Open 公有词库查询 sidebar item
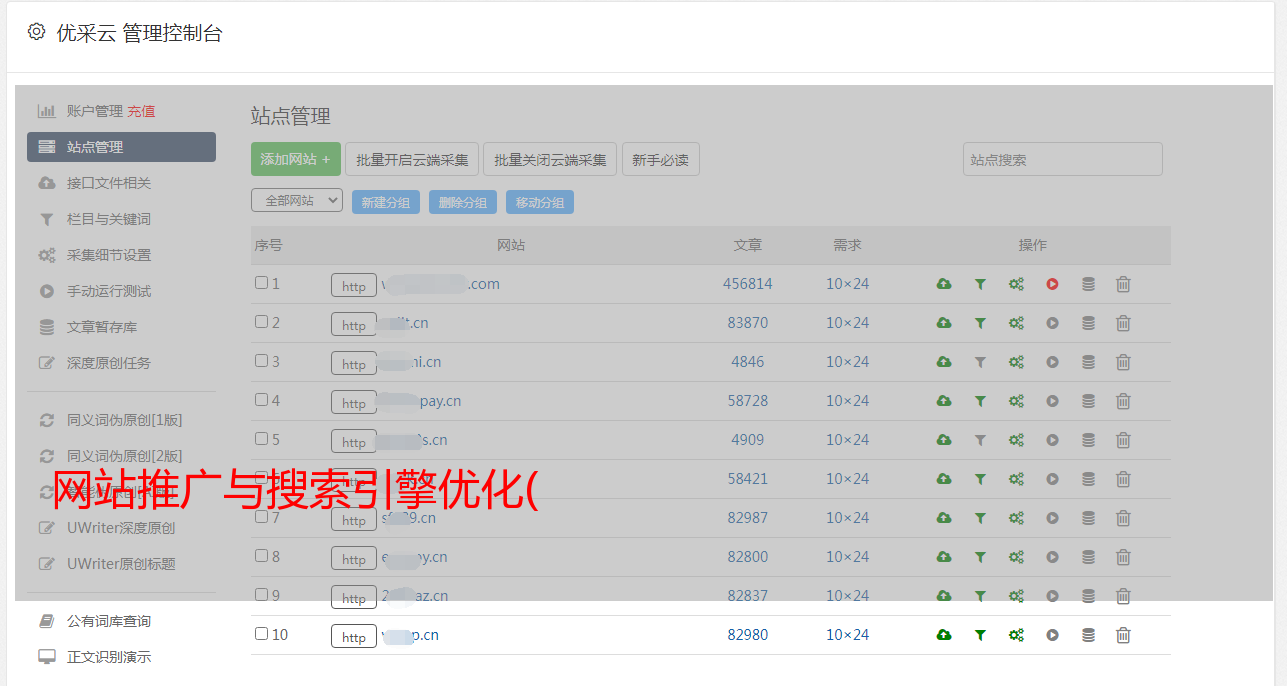 (x=108, y=621)
